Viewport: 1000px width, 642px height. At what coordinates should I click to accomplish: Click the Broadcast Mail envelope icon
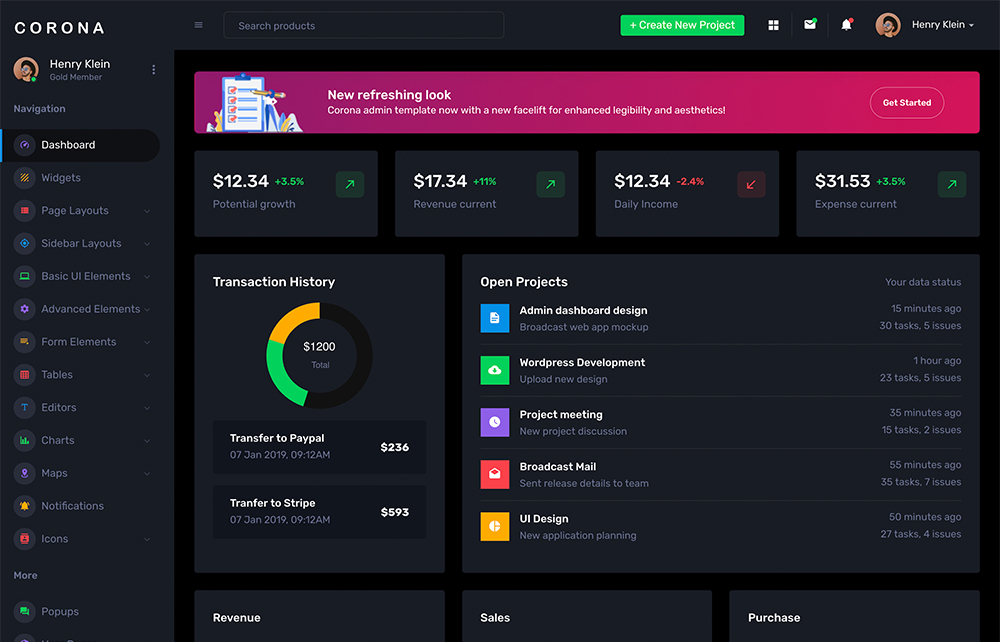494,474
